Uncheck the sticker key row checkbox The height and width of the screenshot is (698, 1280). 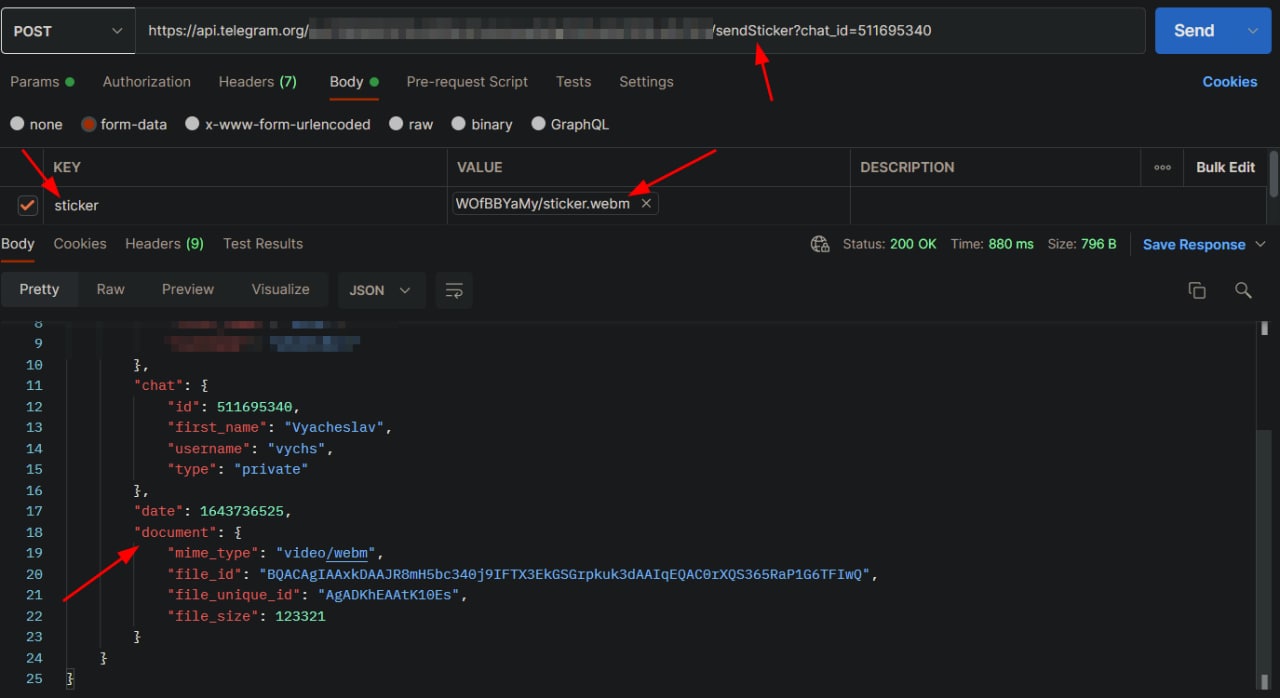pyautogui.click(x=28, y=205)
